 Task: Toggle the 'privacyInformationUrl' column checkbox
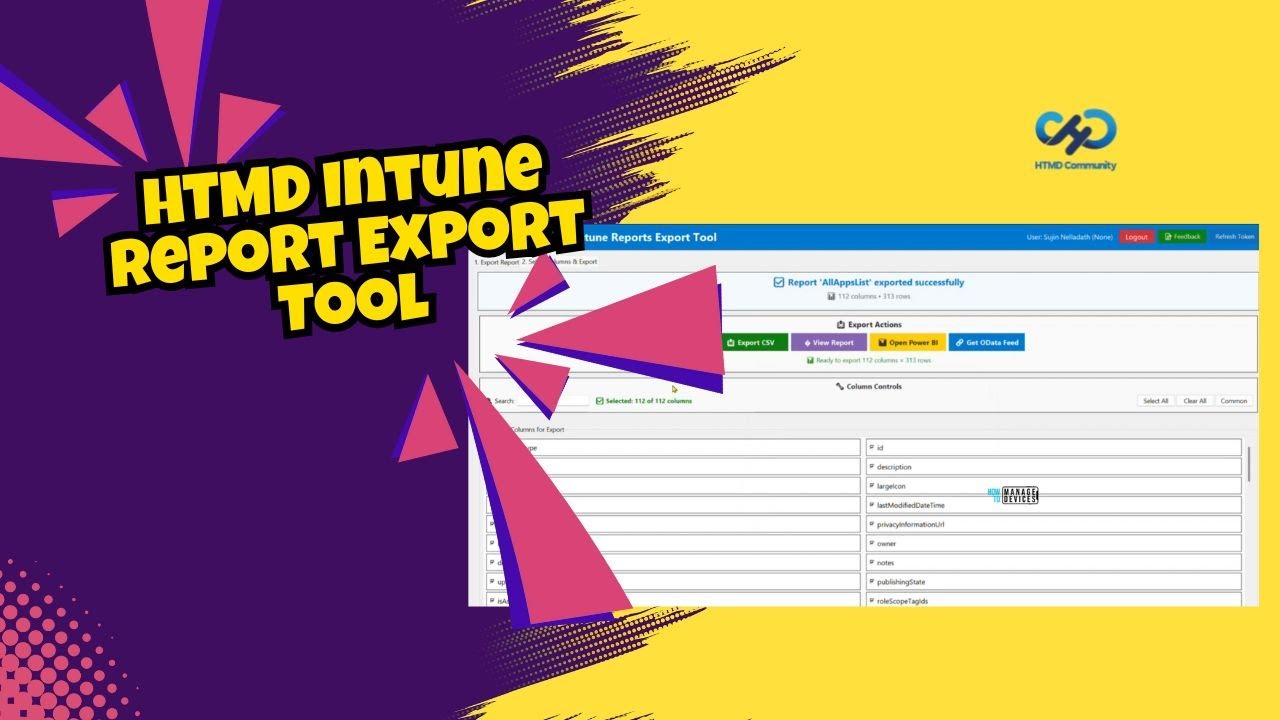tap(872, 525)
